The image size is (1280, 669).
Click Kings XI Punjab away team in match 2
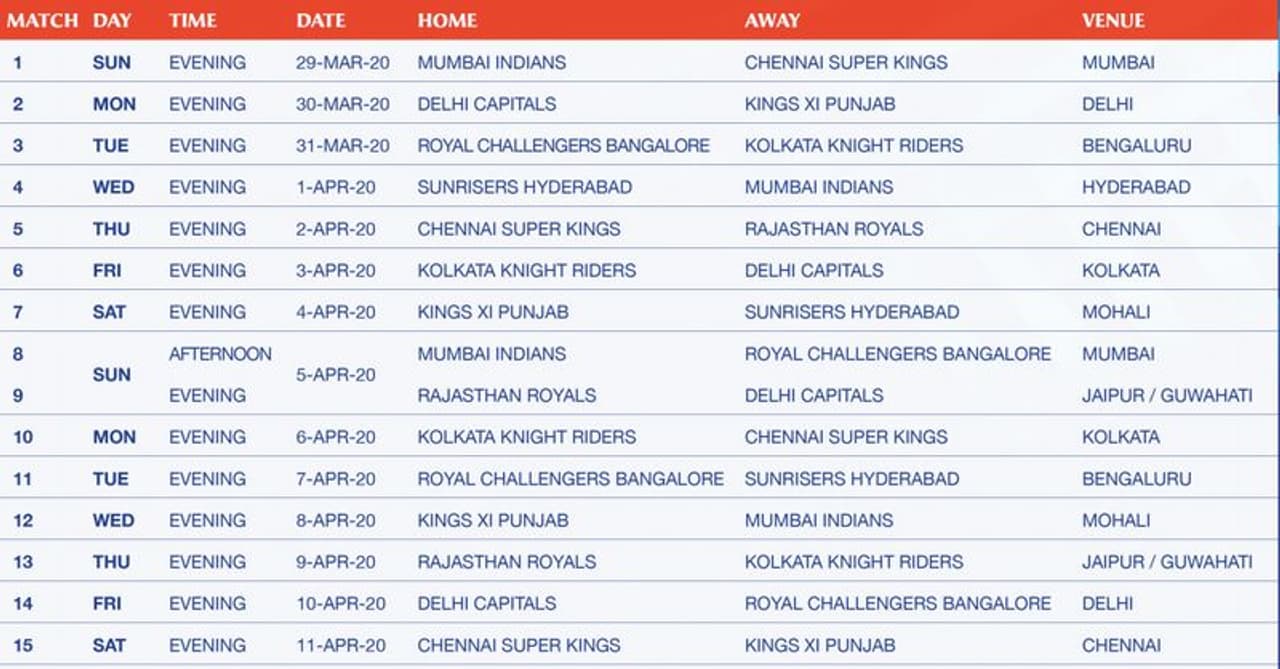[819, 104]
